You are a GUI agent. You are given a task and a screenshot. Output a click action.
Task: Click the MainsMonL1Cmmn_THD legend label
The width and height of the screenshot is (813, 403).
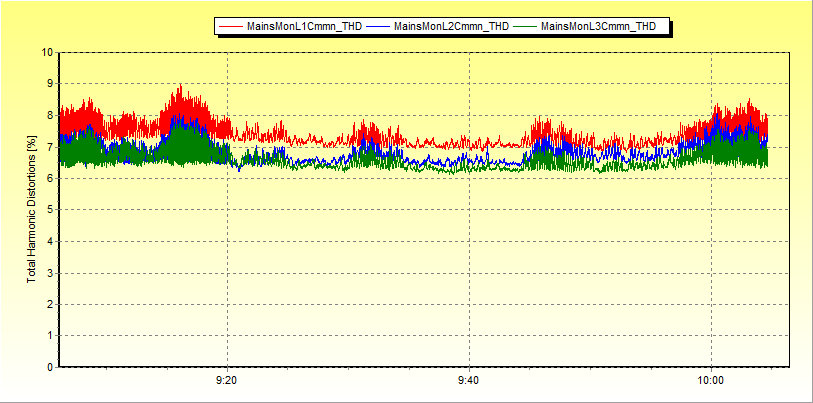304,26
